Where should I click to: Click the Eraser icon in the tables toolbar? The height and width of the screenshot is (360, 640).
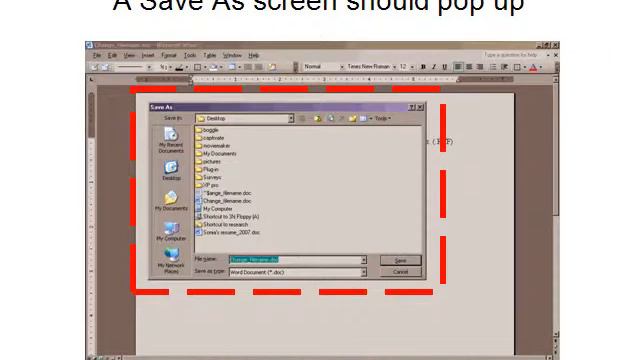click(x=105, y=67)
